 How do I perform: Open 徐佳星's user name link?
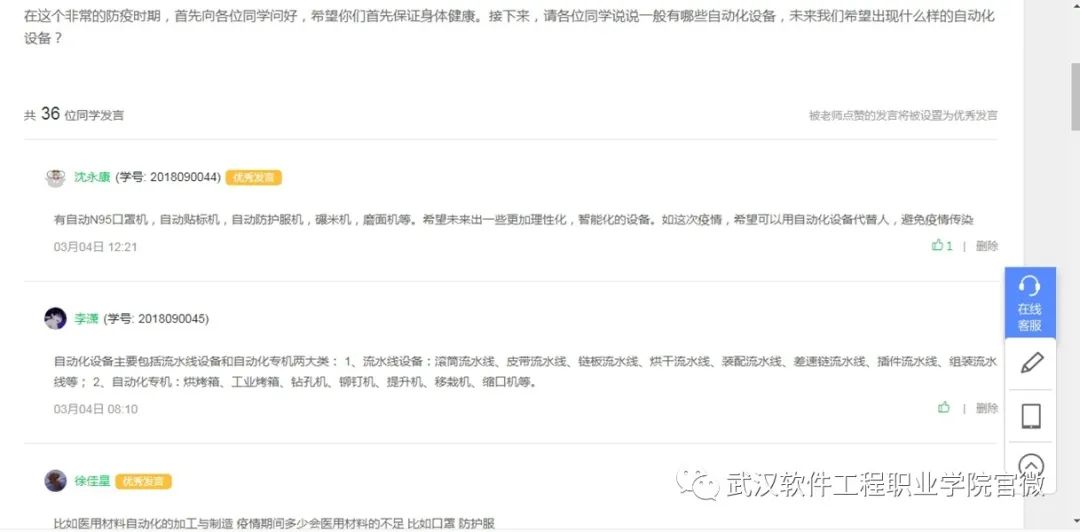click(x=92, y=481)
